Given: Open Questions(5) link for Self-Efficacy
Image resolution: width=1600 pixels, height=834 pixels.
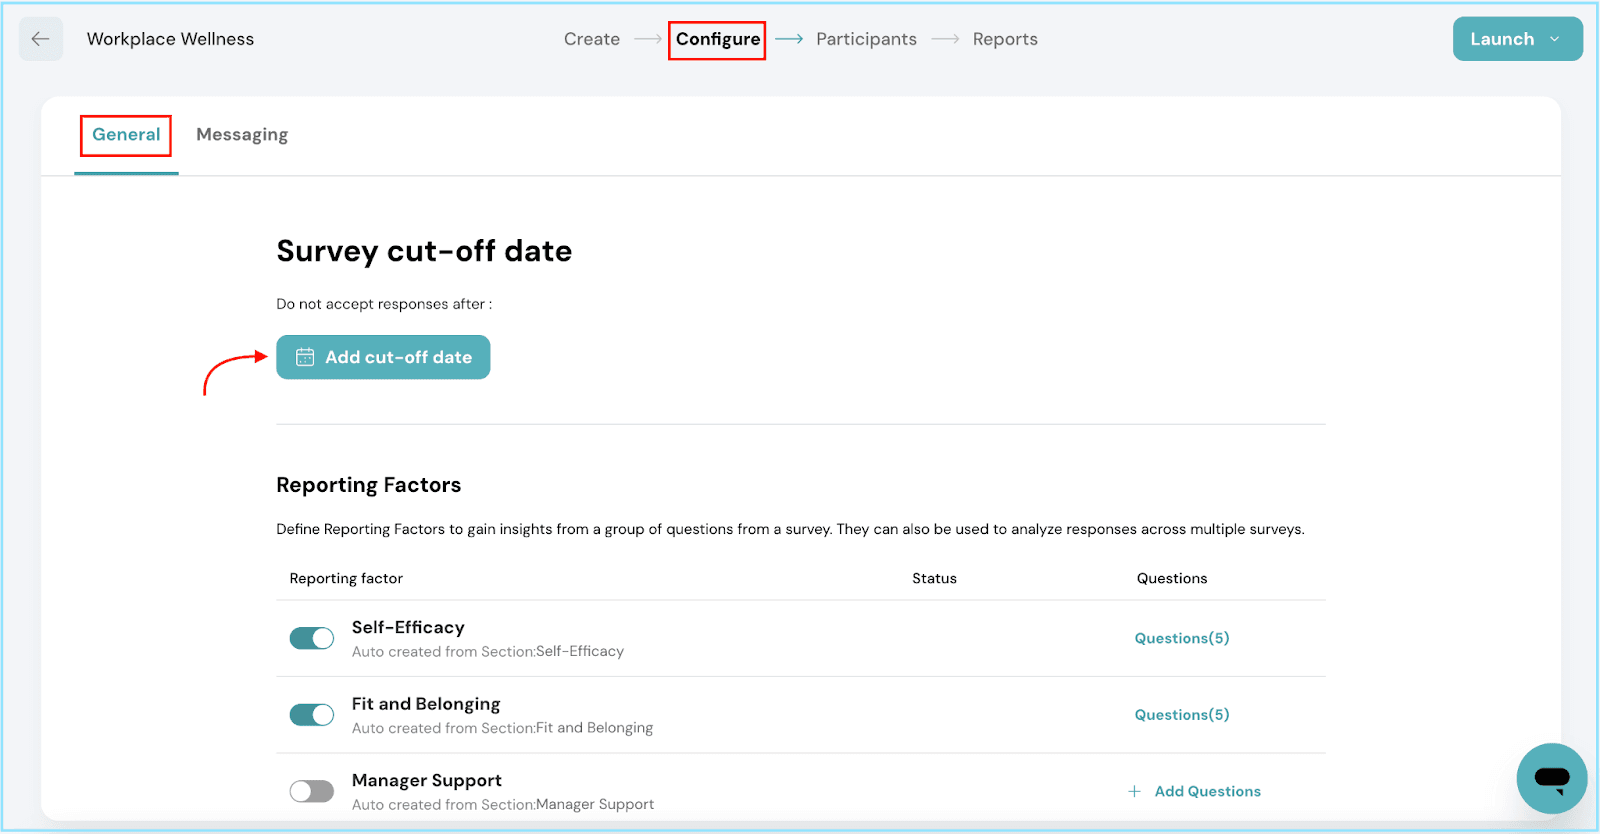Looking at the screenshot, I should pyautogui.click(x=1181, y=638).
